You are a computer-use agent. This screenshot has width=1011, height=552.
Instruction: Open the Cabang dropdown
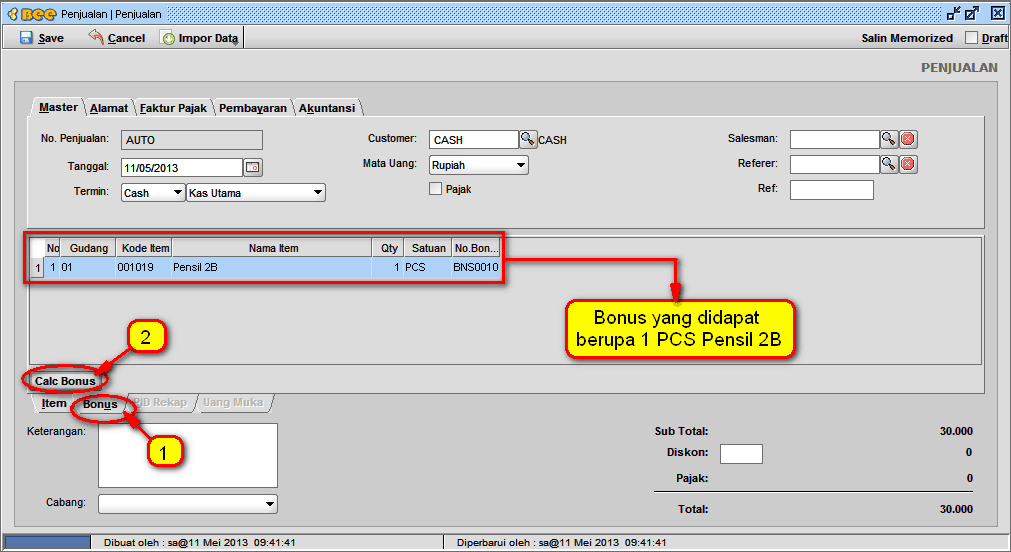pyautogui.click(x=188, y=504)
